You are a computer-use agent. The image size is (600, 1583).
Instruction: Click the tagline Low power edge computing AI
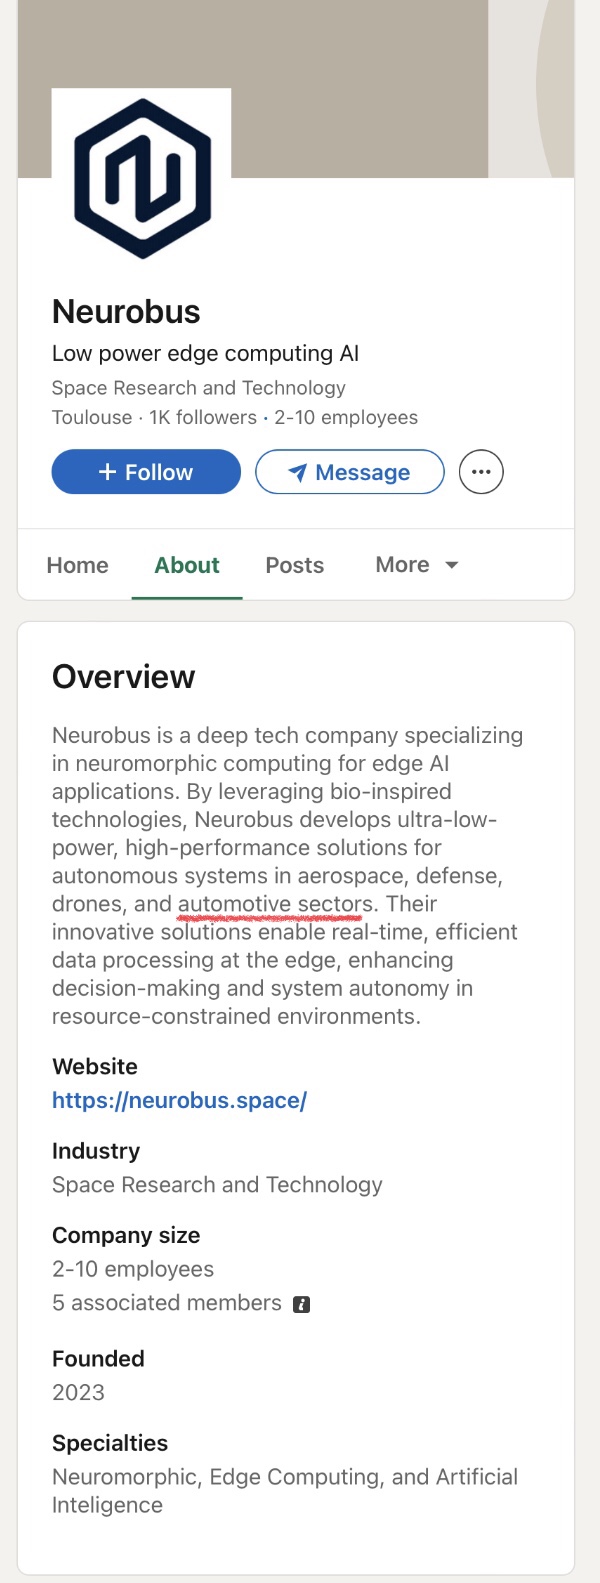click(x=205, y=353)
